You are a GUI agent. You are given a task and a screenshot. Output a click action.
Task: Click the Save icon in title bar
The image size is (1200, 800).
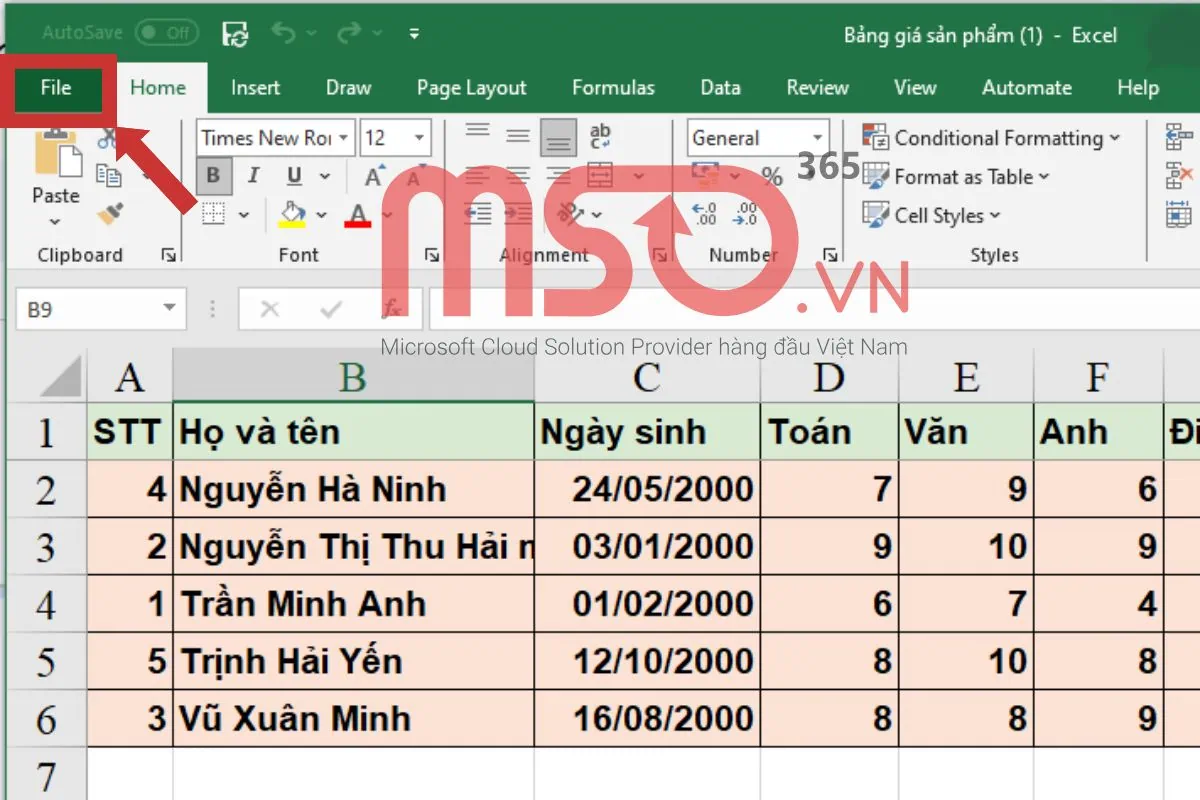tap(236, 34)
